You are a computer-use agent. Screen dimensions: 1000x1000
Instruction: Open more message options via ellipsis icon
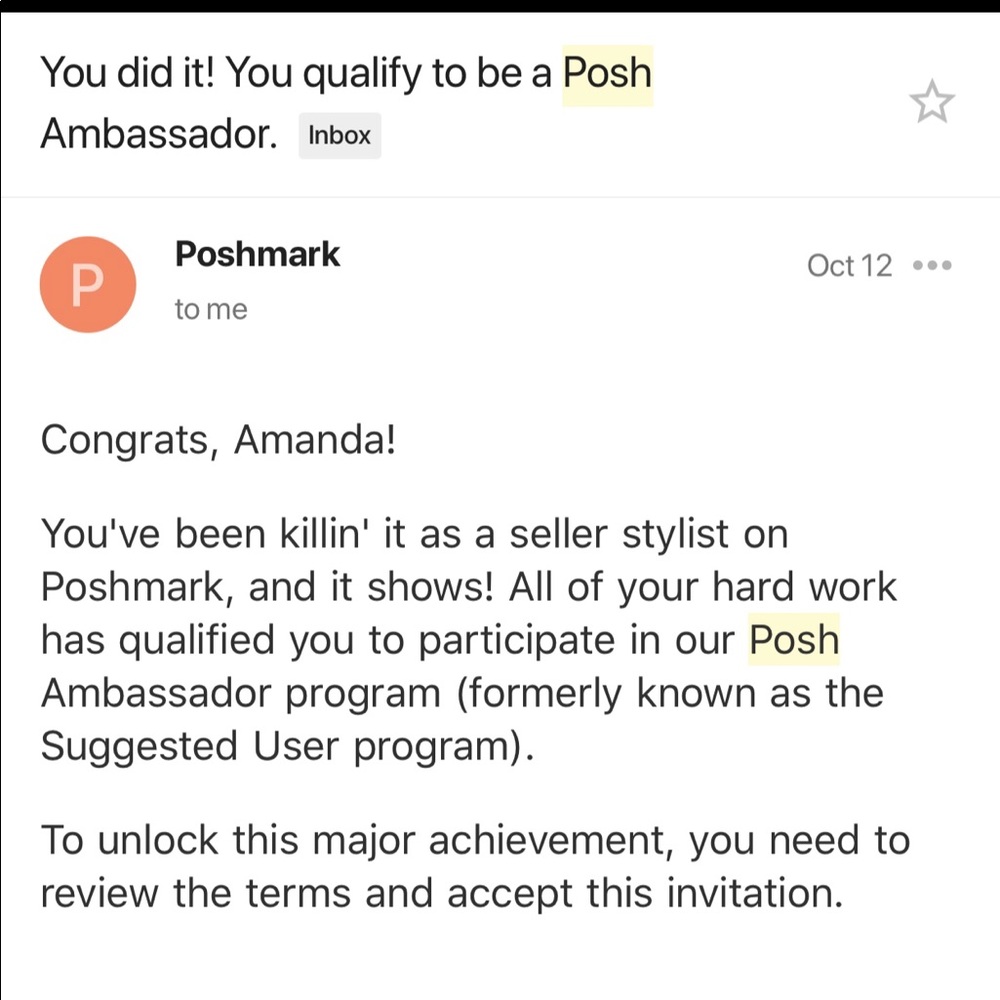coord(932,265)
